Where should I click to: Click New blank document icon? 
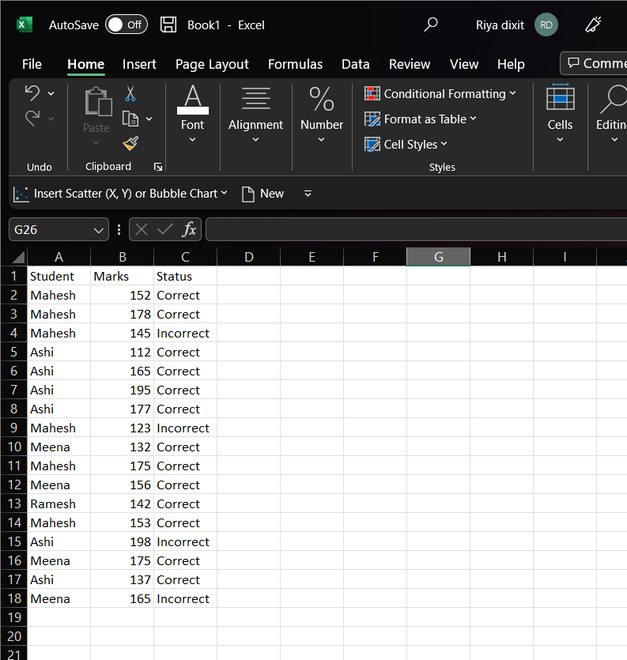tap(249, 194)
